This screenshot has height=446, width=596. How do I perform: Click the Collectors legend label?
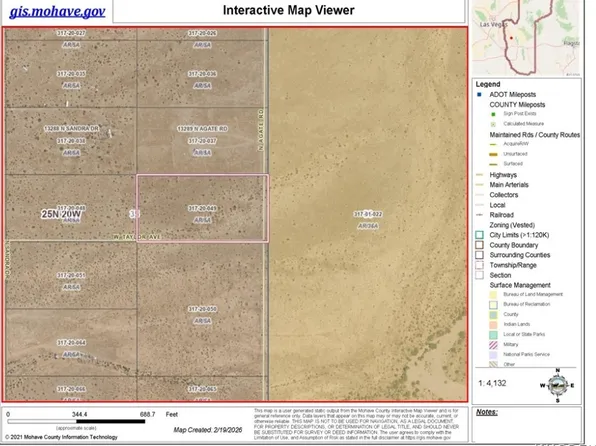click(504, 195)
